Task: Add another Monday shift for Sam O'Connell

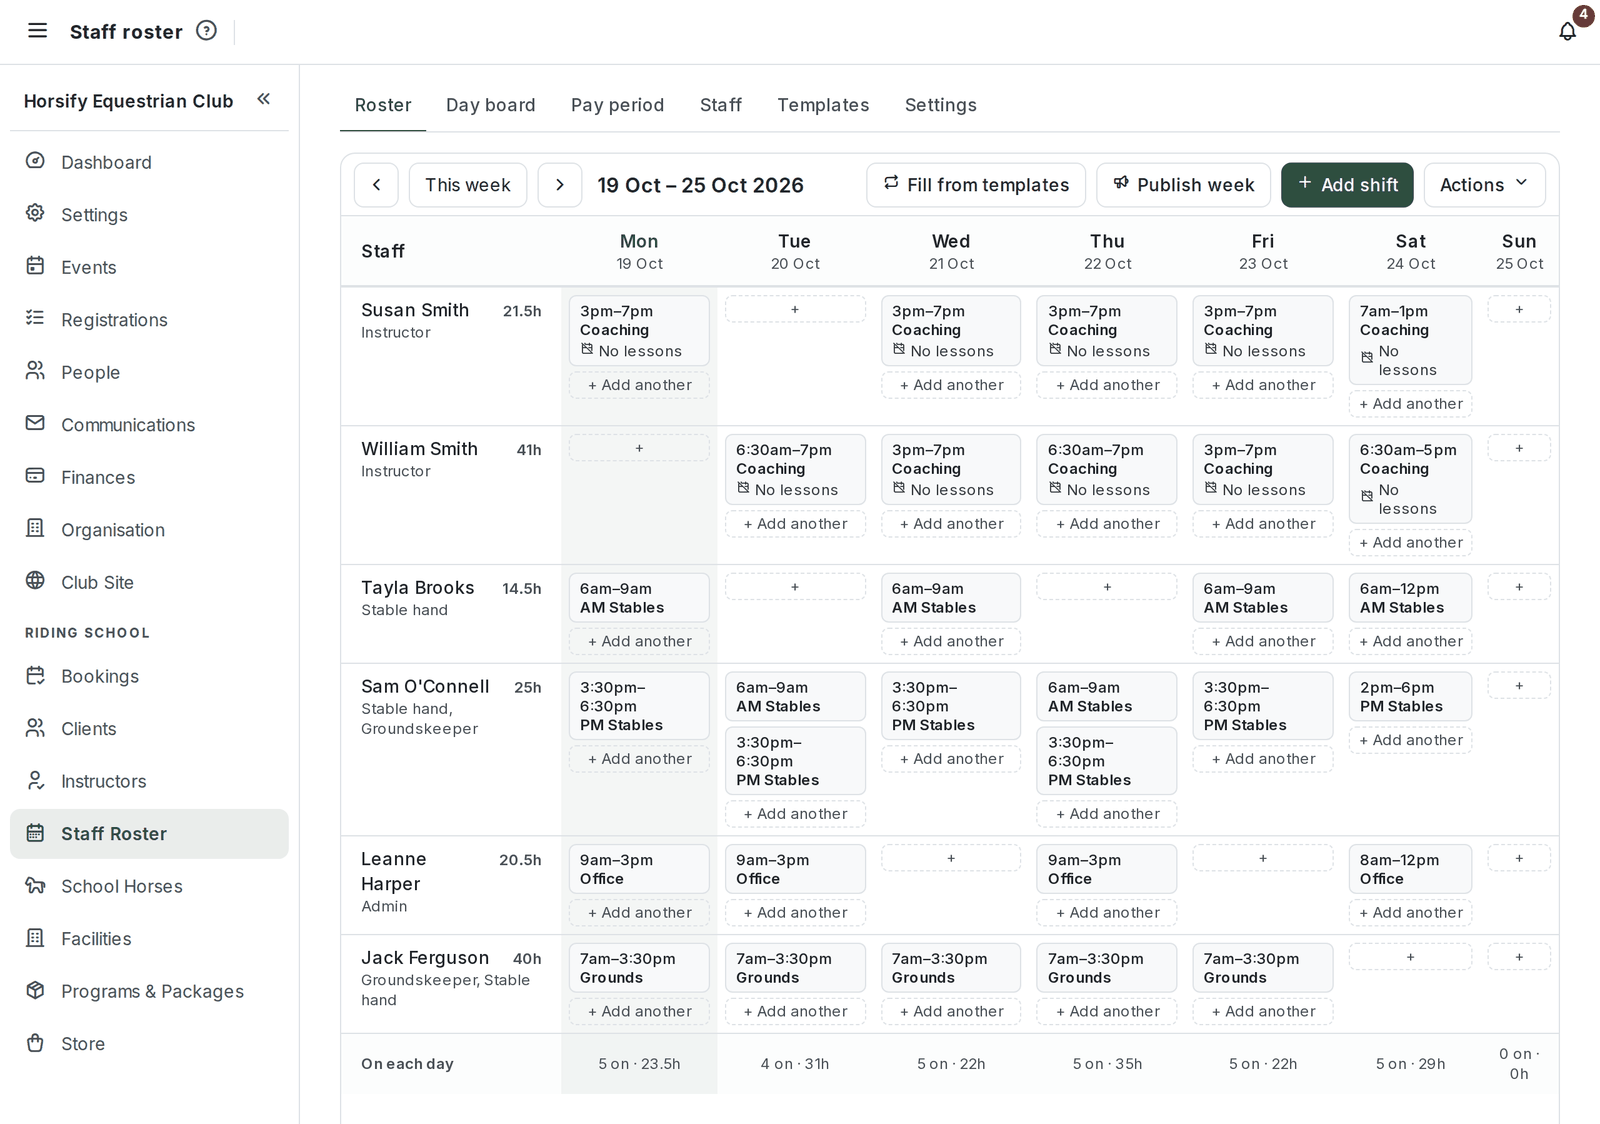Action: click(639, 759)
